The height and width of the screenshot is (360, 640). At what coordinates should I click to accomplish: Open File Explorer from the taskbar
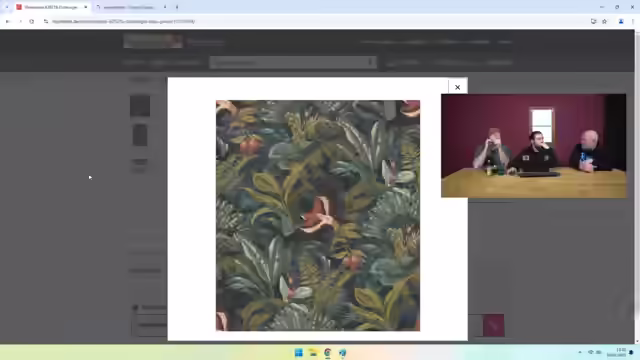pos(313,353)
